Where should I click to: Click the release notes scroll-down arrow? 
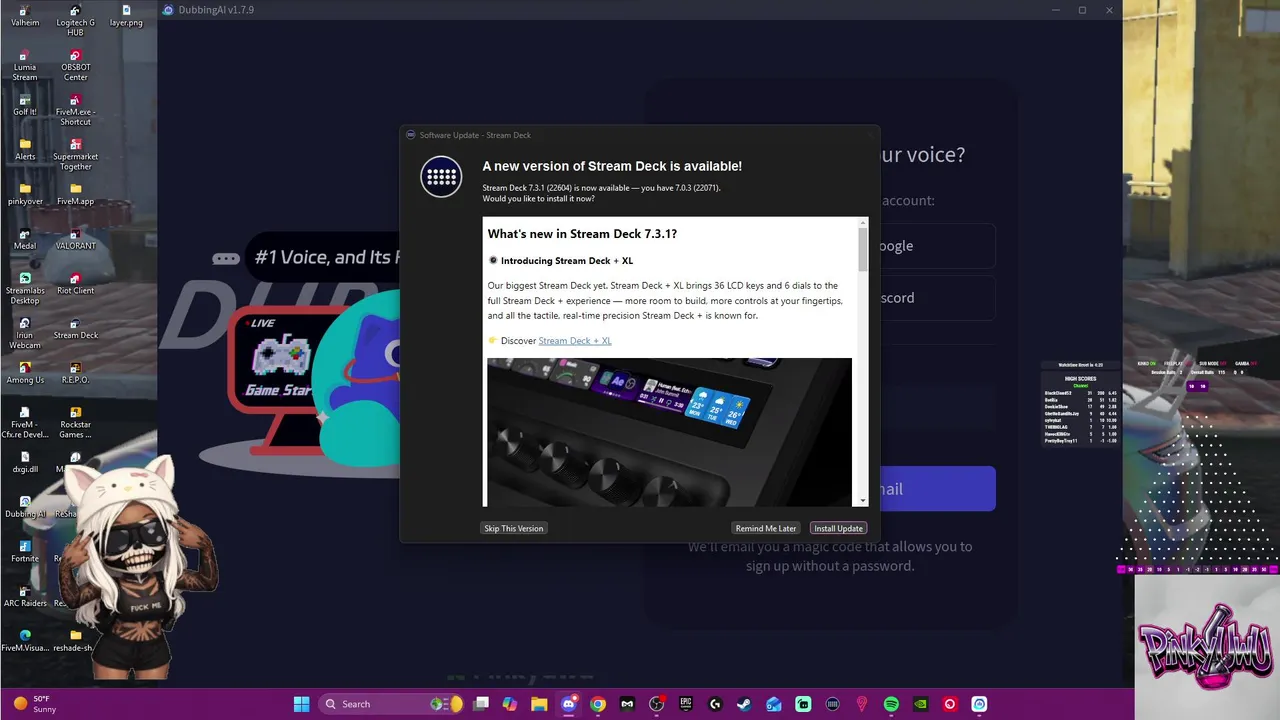point(863,500)
